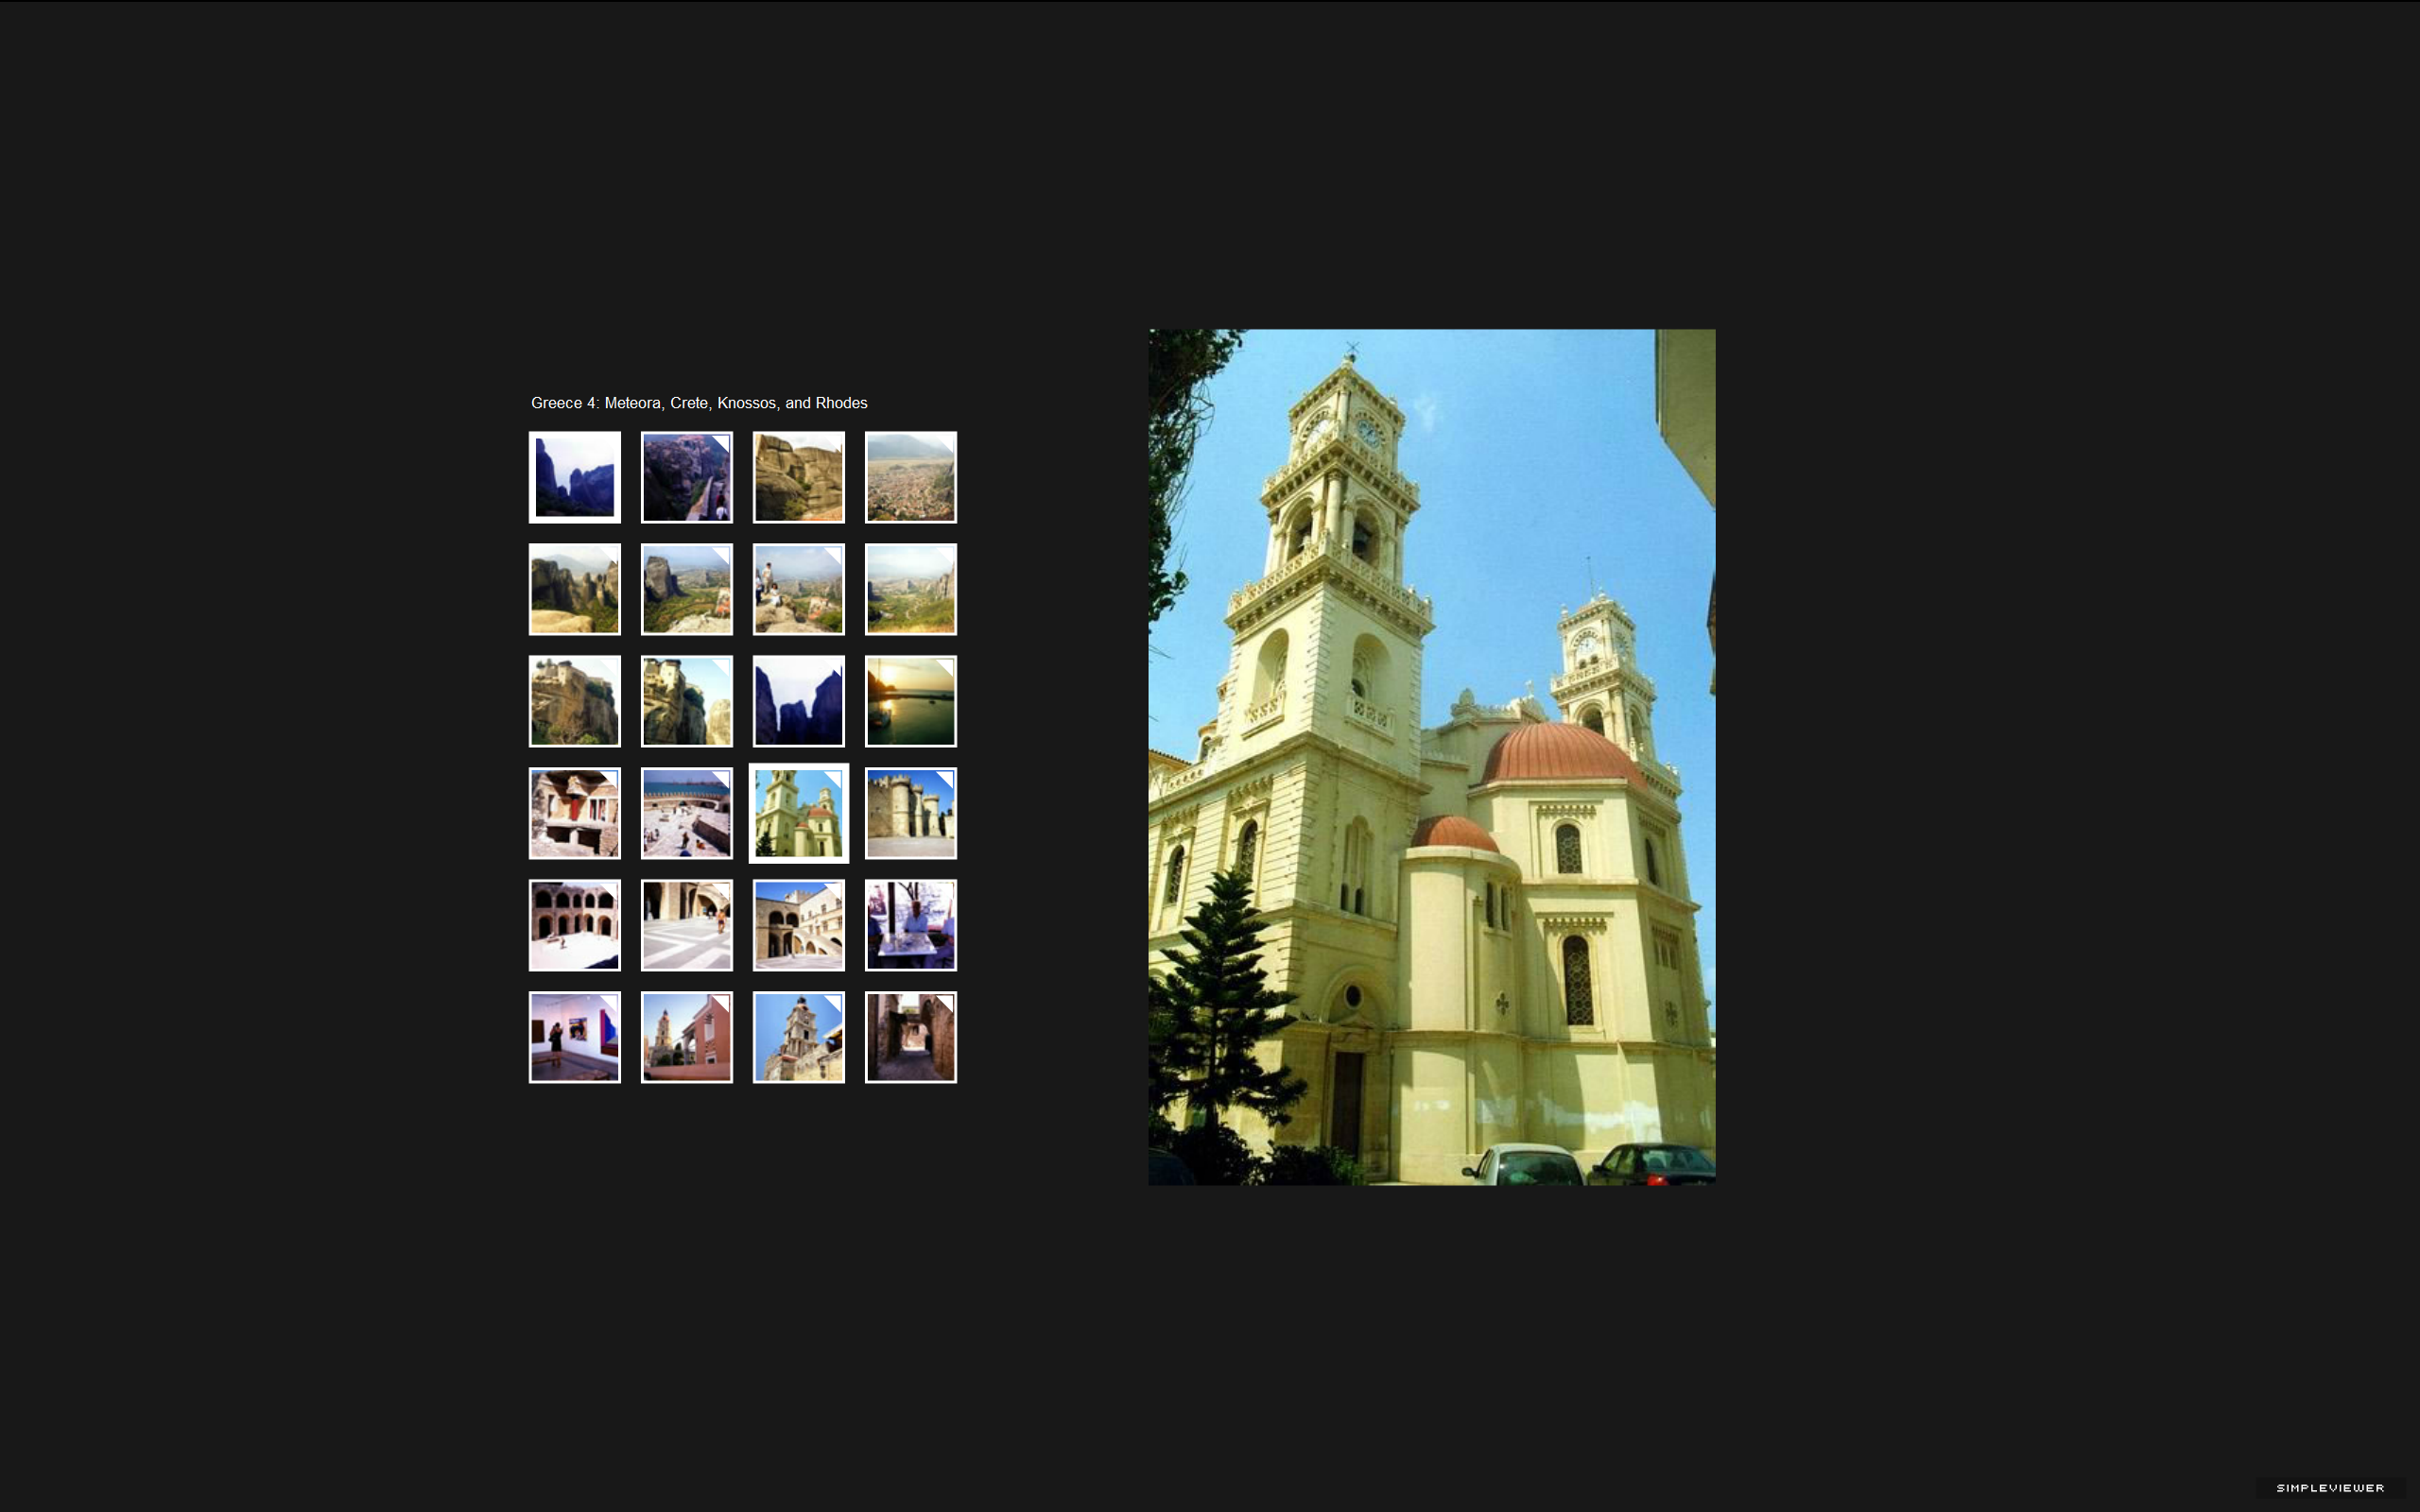Select thumbnail of stone palace with outdoor staircase
Viewport: 2420px width, 1512px height.
799,925
